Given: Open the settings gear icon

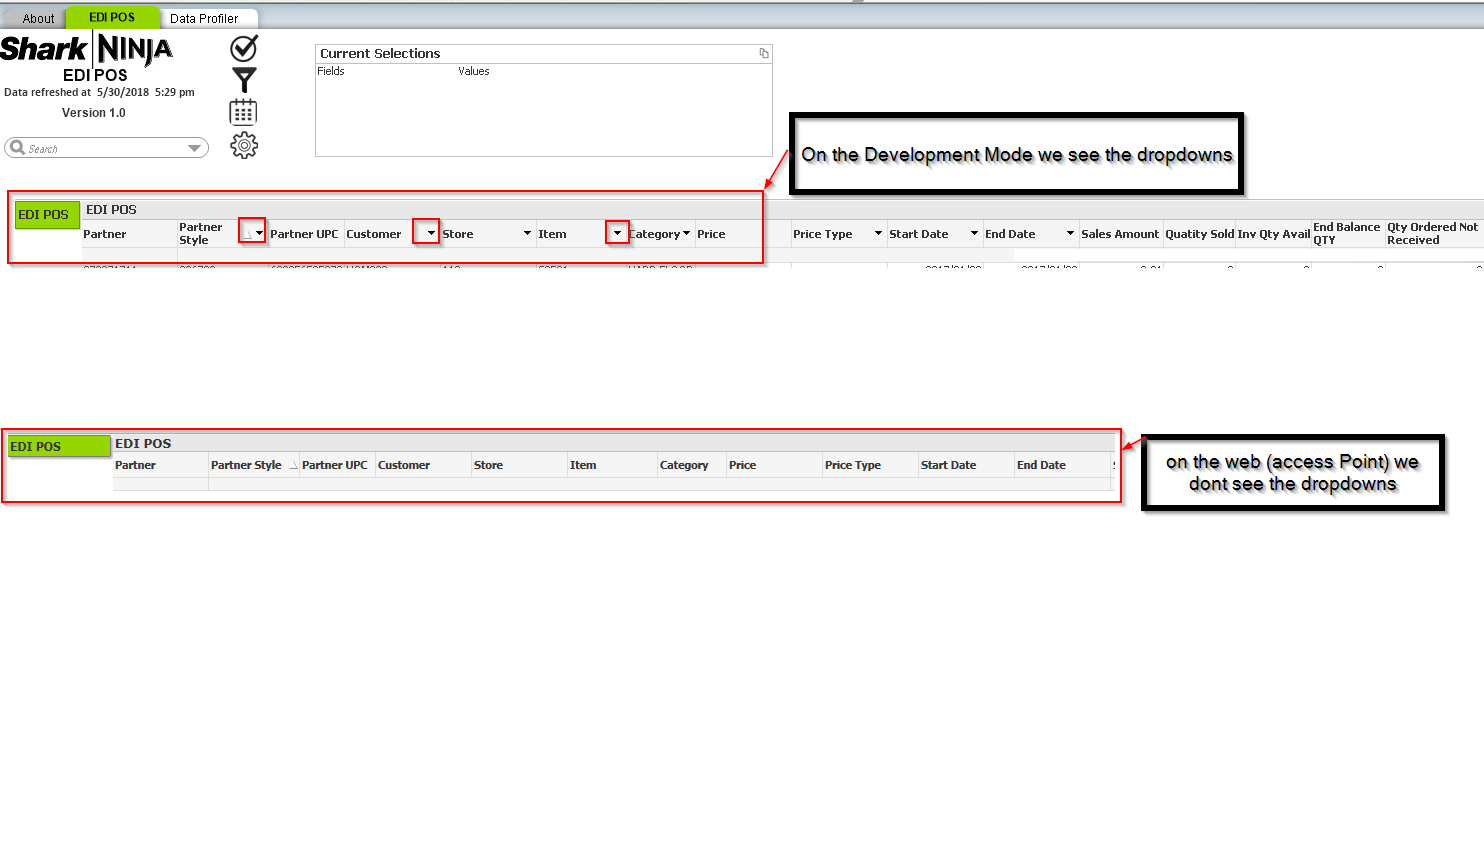Looking at the screenshot, I should 244,146.
